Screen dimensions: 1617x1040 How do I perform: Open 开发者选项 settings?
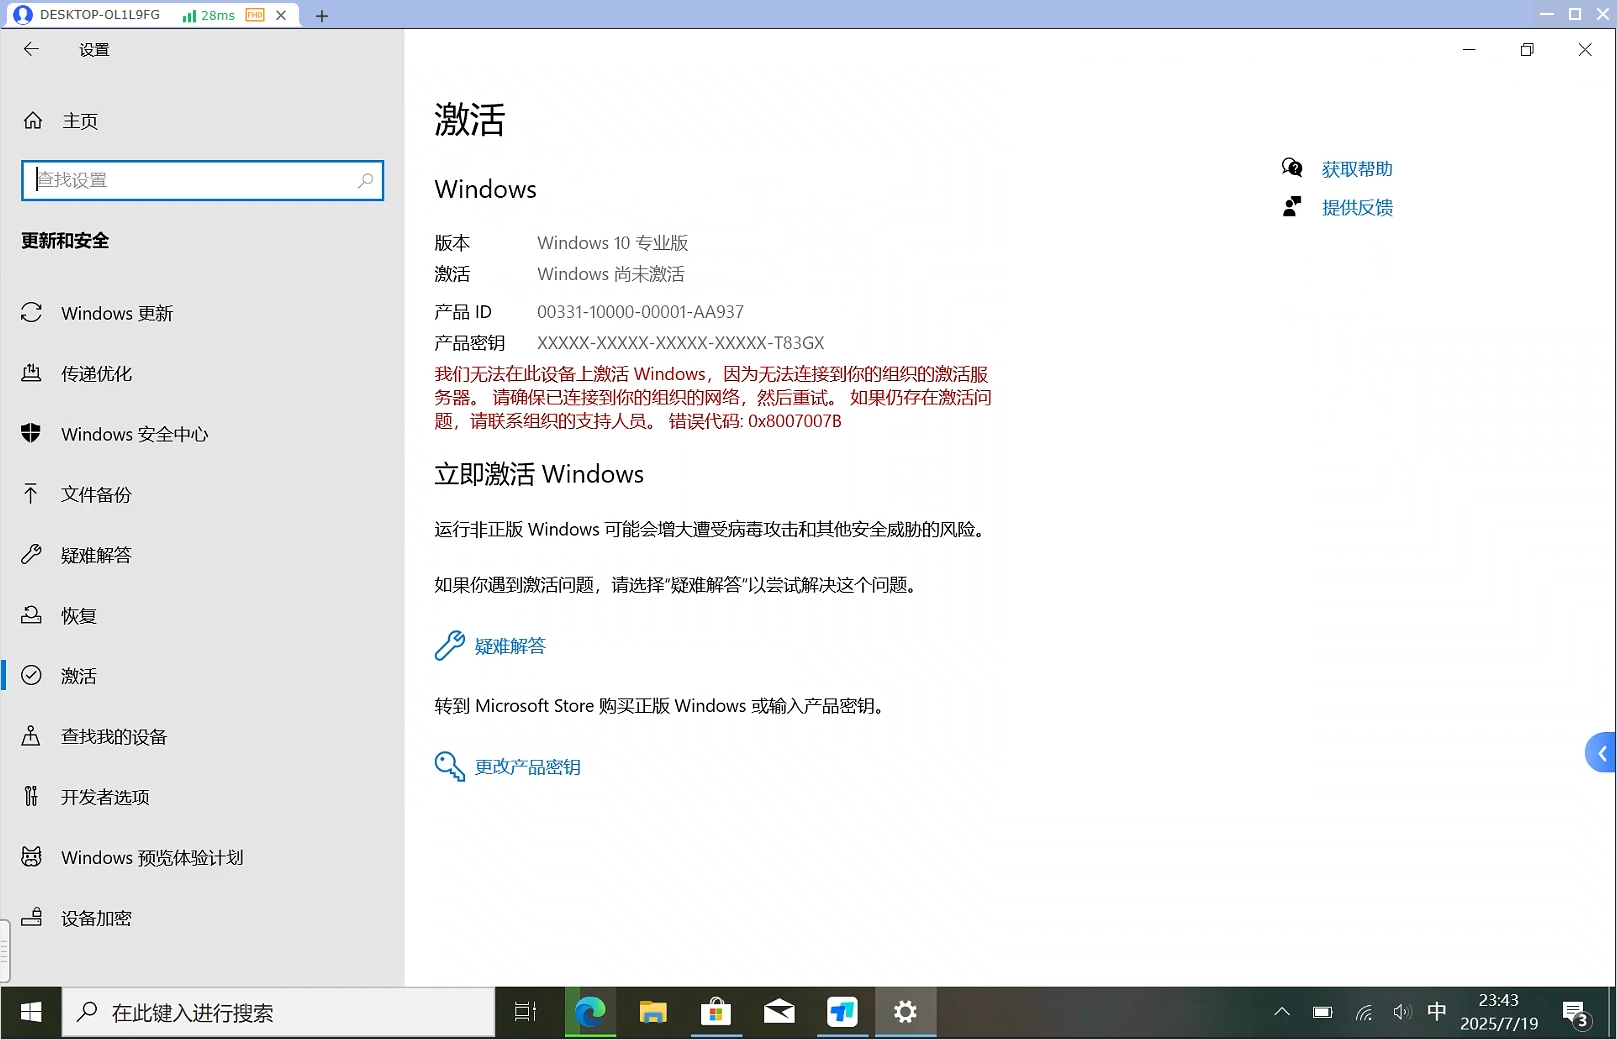[105, 797]
